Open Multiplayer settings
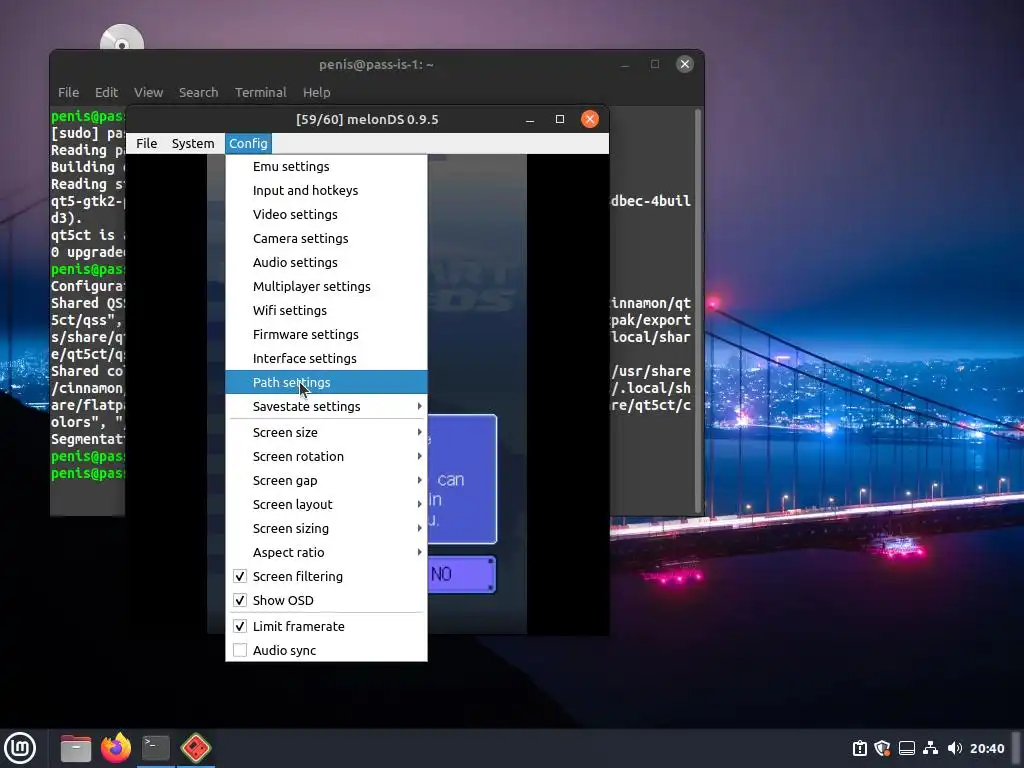Screen dimensions: 1024x768 [327, 286]
